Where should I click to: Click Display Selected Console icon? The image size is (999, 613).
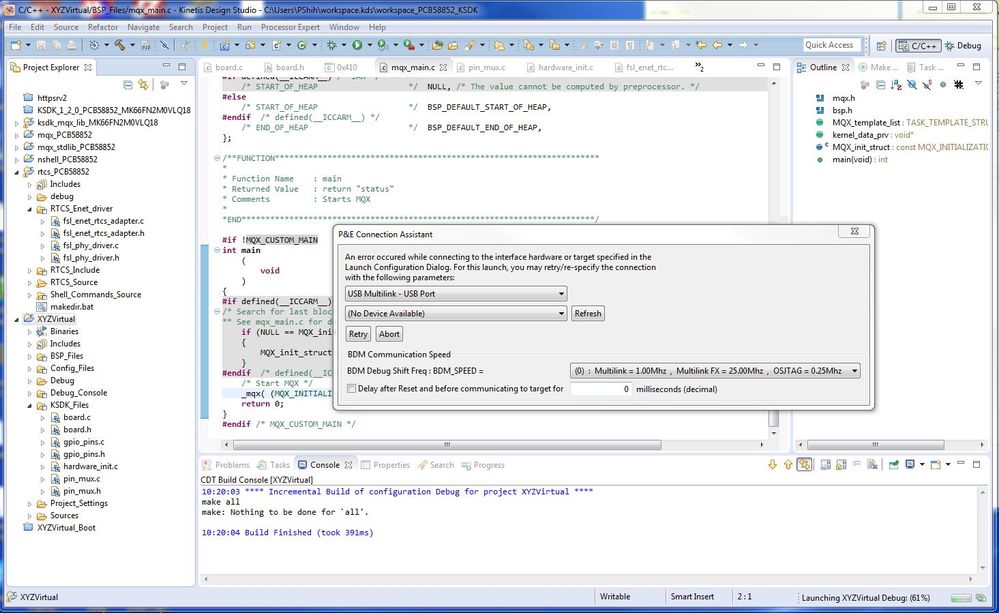click(910, 465)
